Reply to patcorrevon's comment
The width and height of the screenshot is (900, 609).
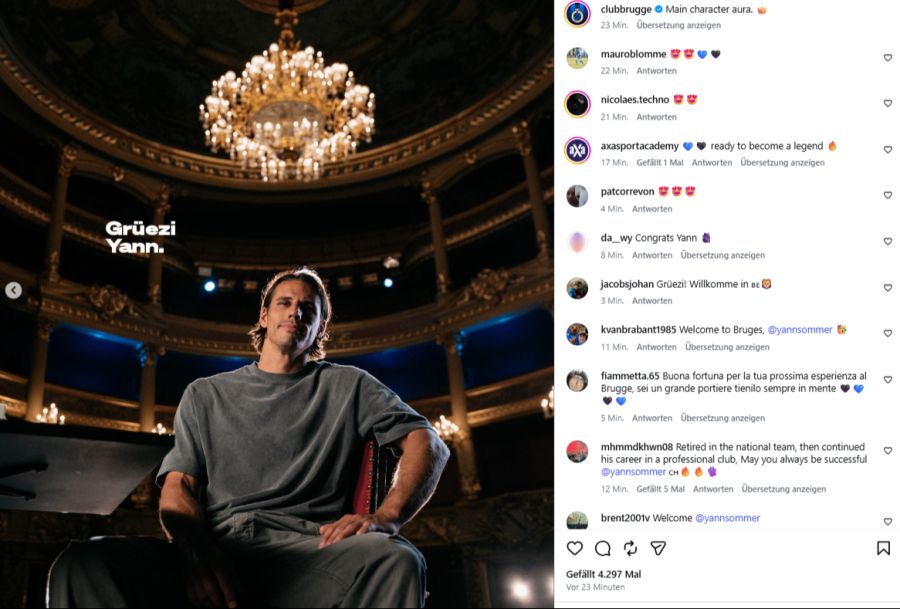pos(652,209)
